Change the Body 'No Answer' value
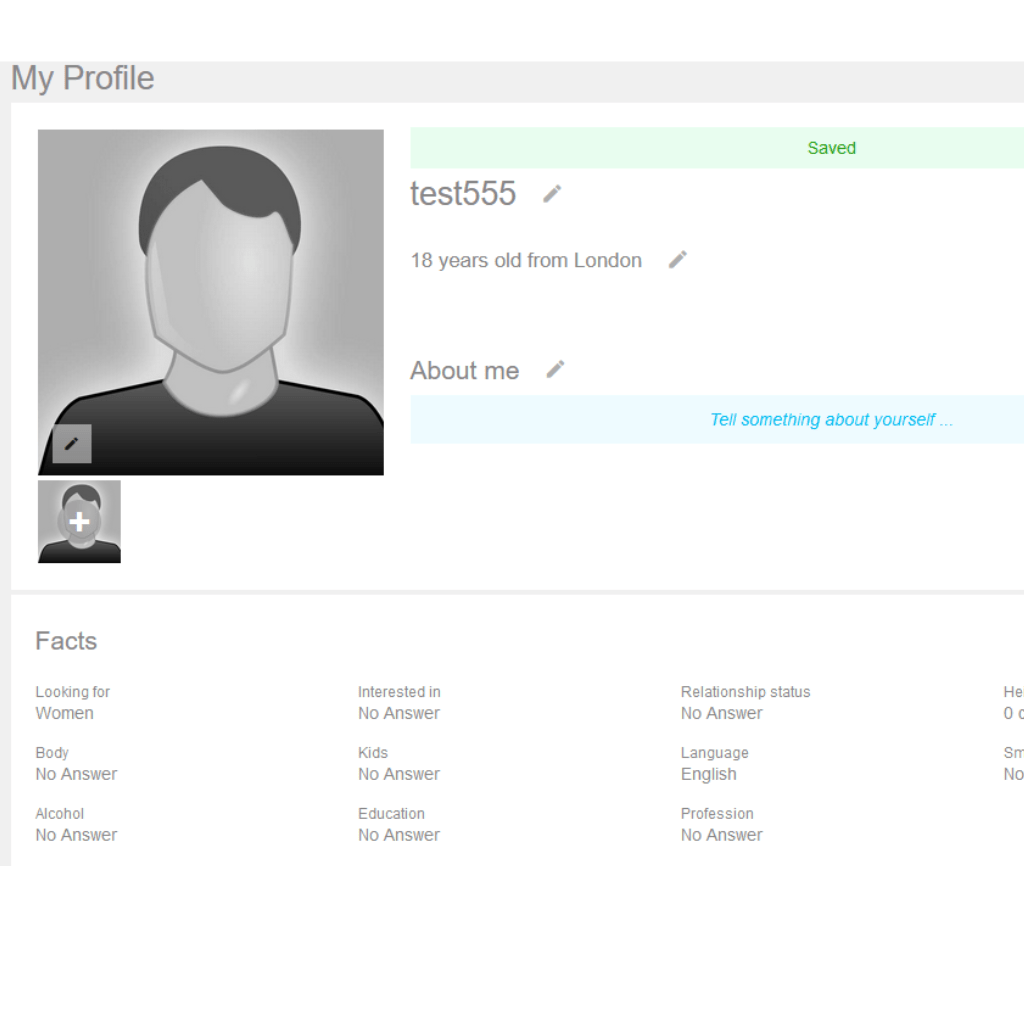Image resolution: width=1024 pixels, height=1024 pixels. (76, 774)
